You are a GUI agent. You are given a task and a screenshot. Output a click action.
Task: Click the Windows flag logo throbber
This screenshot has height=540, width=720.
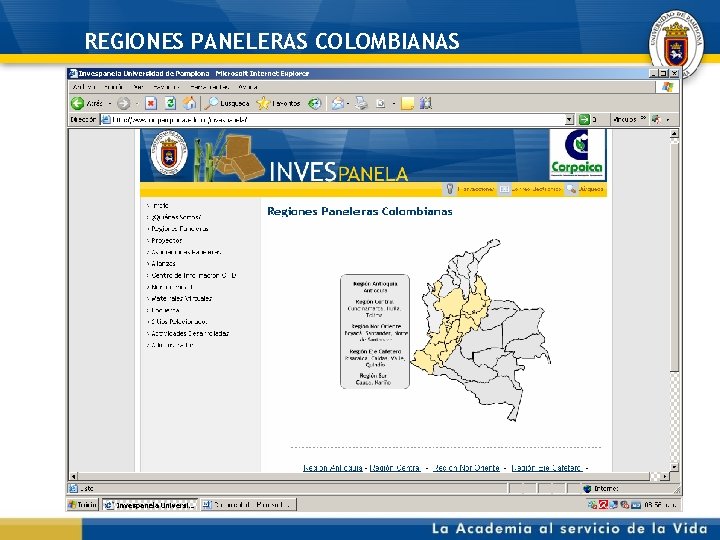pos(667,87)
